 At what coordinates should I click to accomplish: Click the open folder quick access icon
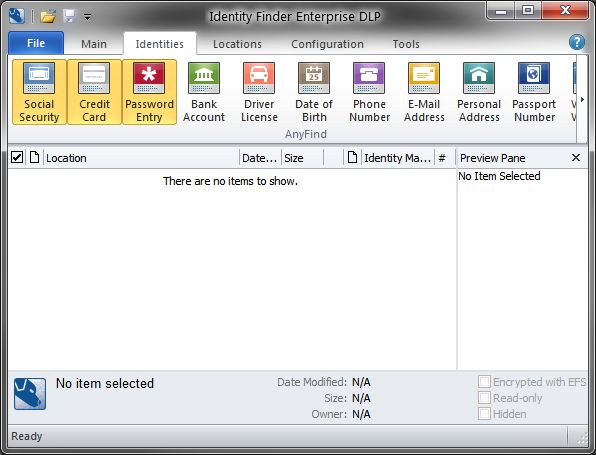point(48,16)
